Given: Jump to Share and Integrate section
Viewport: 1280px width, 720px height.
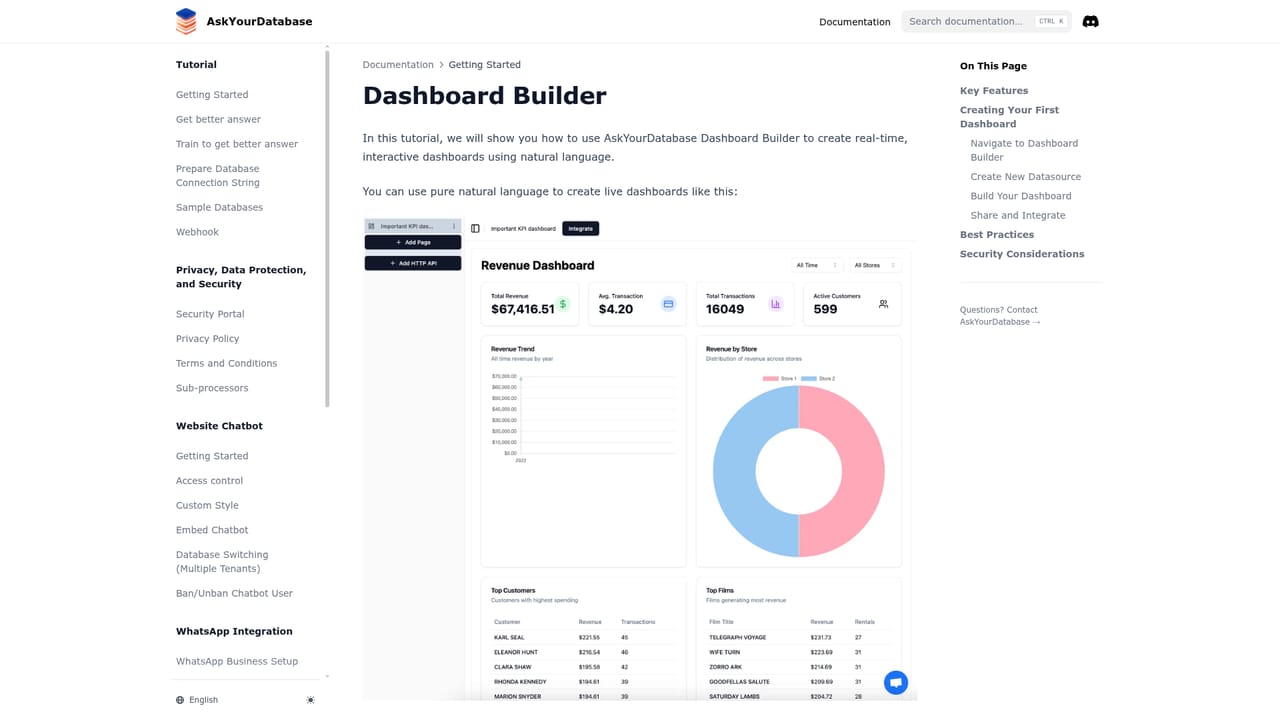Looking at the screenshot, I should point(1018,215).
